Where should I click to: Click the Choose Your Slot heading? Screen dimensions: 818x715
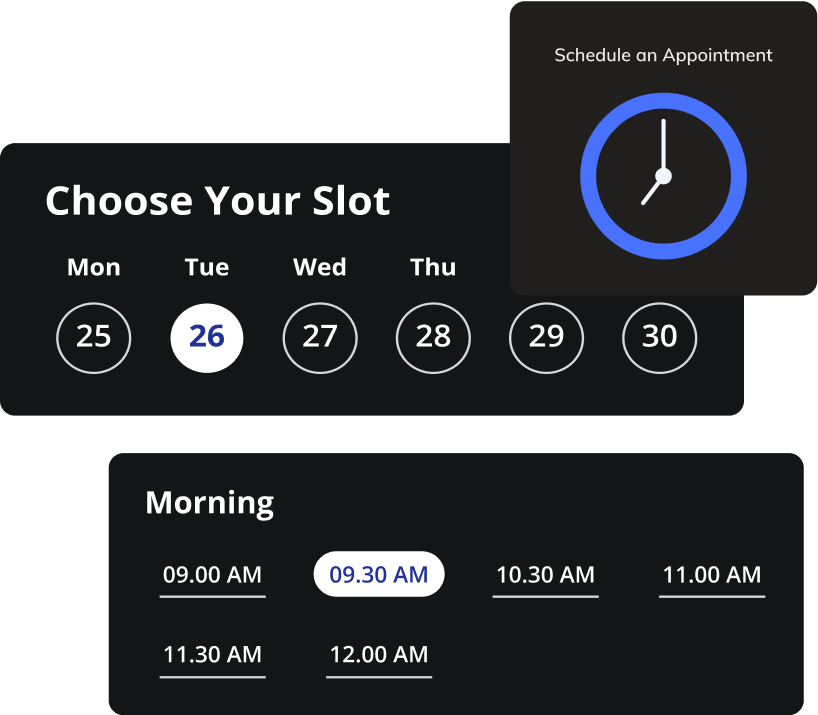pyautogui.click(x=217, y=201)
